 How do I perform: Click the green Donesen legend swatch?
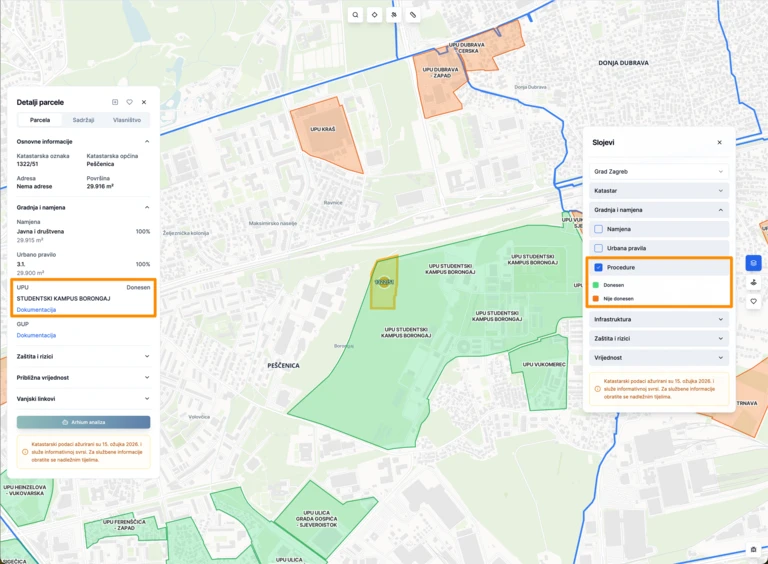click(x=596, y=285)
